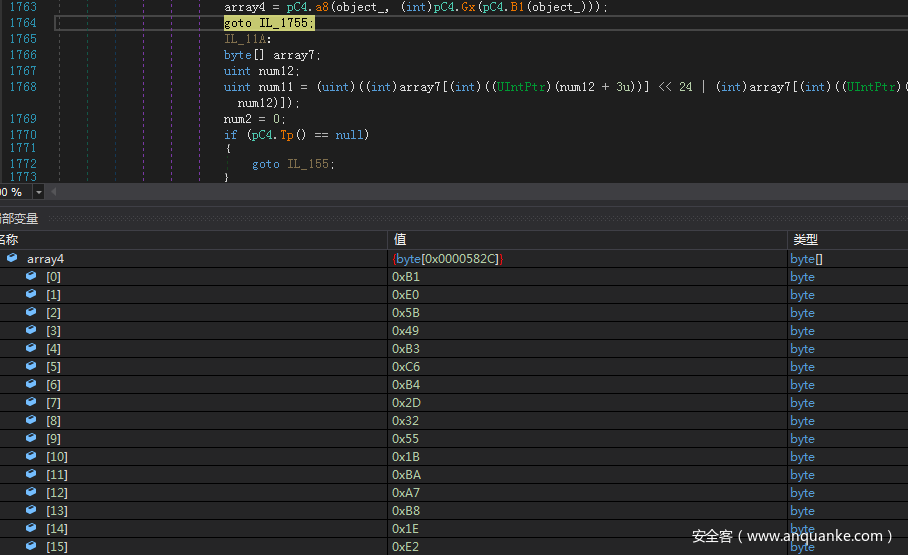The height and width of the screenshot is (555, 908).
Task: Follow the IL_155 goto label
Action: [308, 164]
